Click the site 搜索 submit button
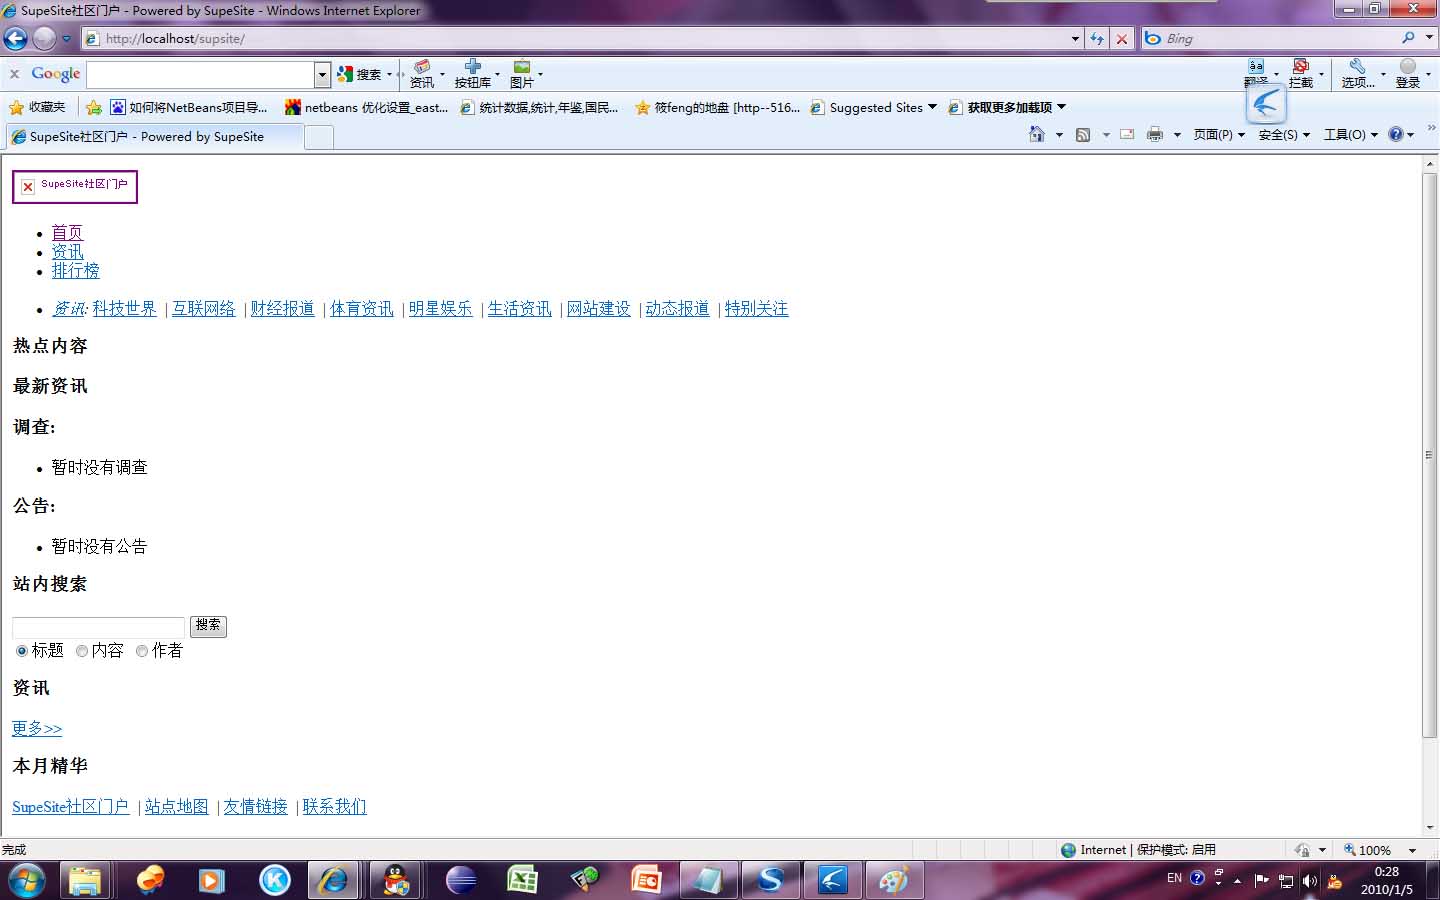 pyautogui.click(x=208, y=626)
